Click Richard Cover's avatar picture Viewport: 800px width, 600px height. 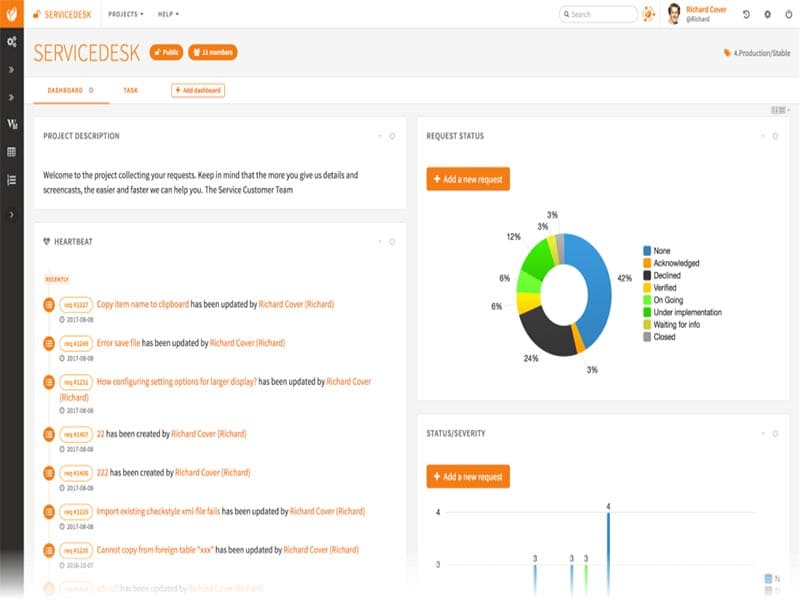tap(675, 14)
